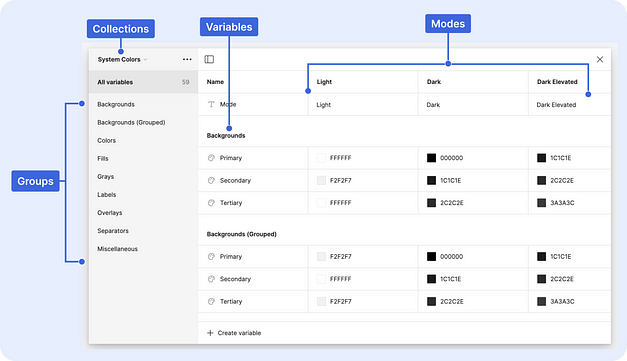Select the Grays group
Screen dimensions: 627x361
point(106,176)
